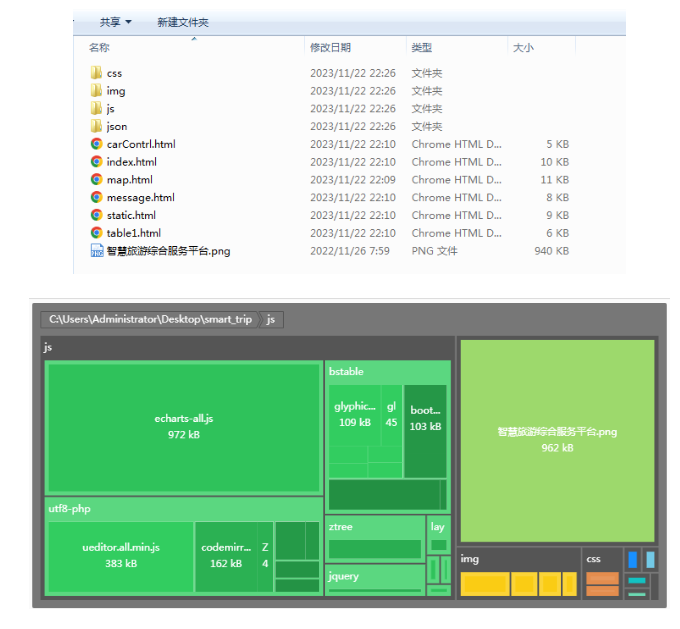Select the gl 45 treemap block
Image resolution: width=680 pixels, height=629 pixels.
pos(391,414)
